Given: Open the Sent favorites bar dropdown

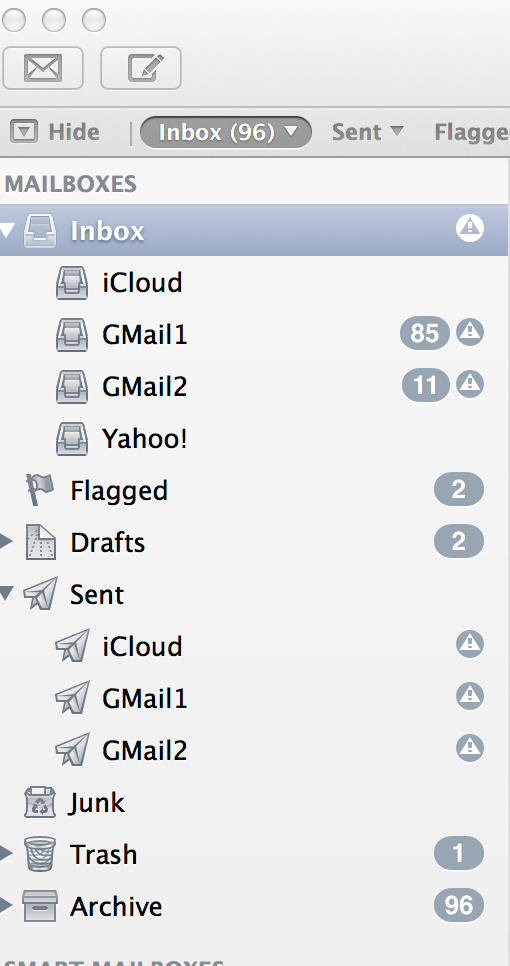Looking at the screenshot, I should 368,132.
